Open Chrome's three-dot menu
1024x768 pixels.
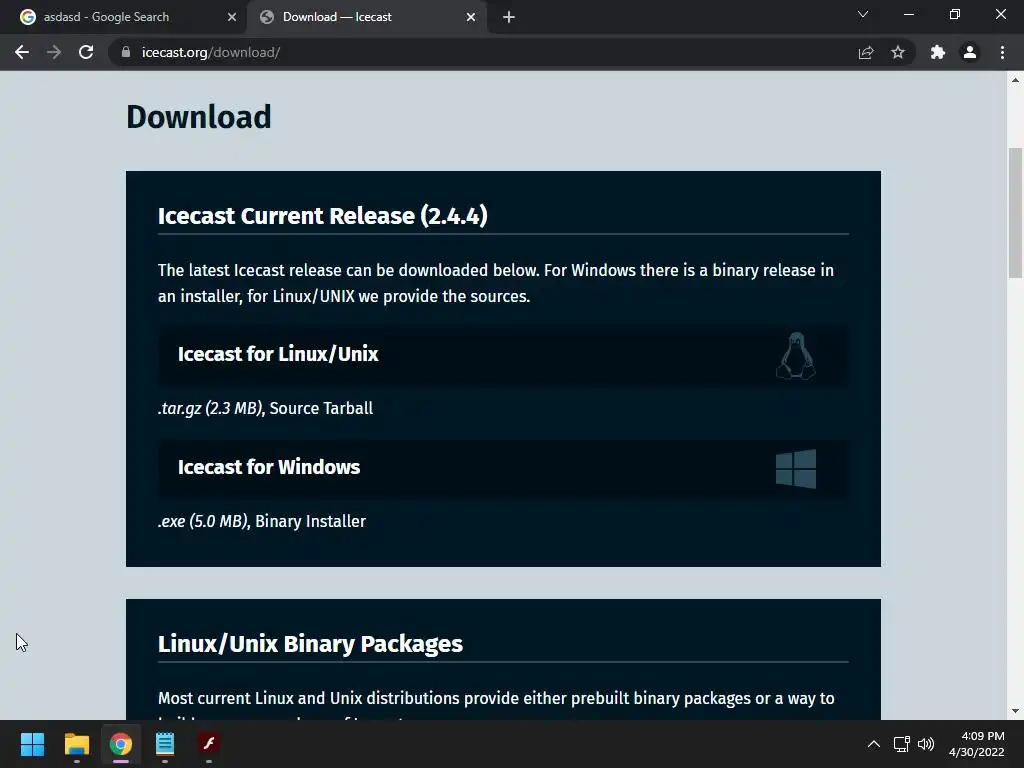tap(1002, 52)
